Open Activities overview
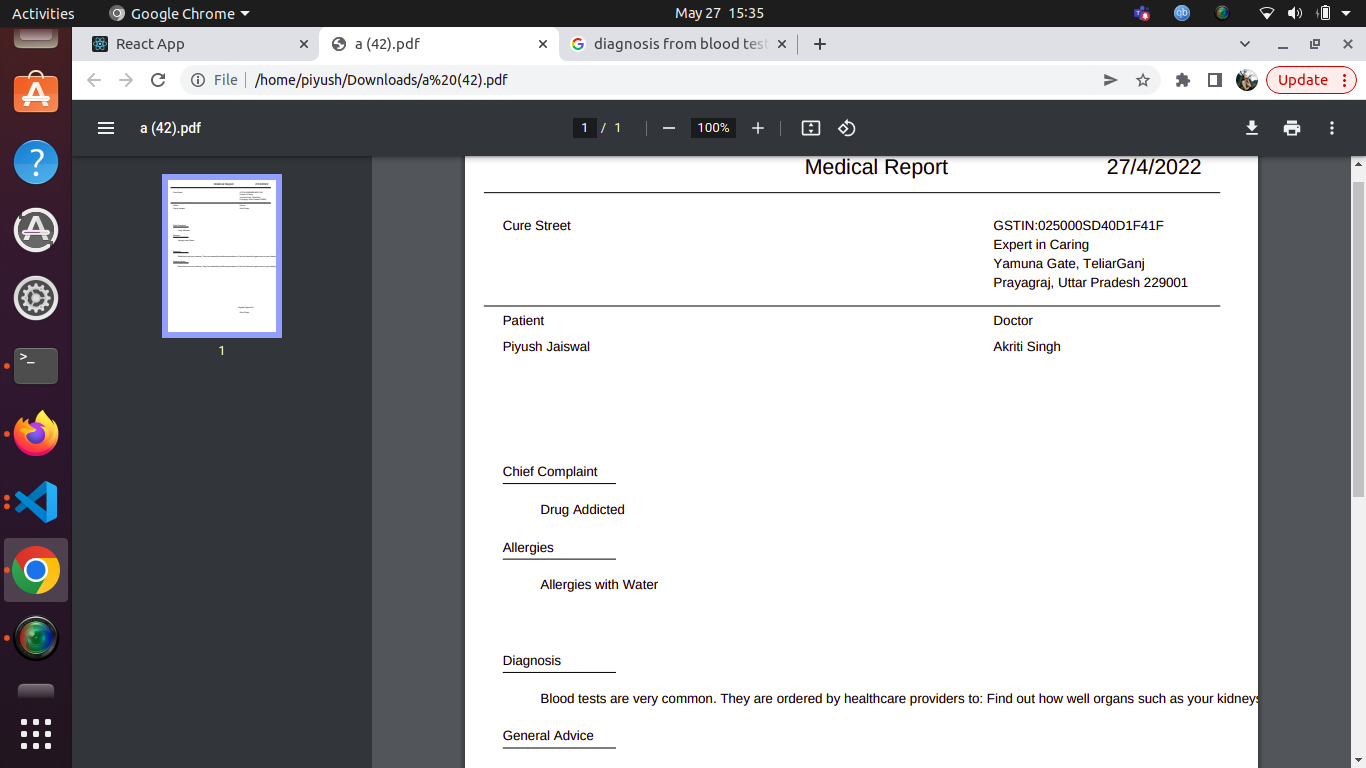Image resolution: width=1366 pixels, height=768 pixels. point(43,13)
